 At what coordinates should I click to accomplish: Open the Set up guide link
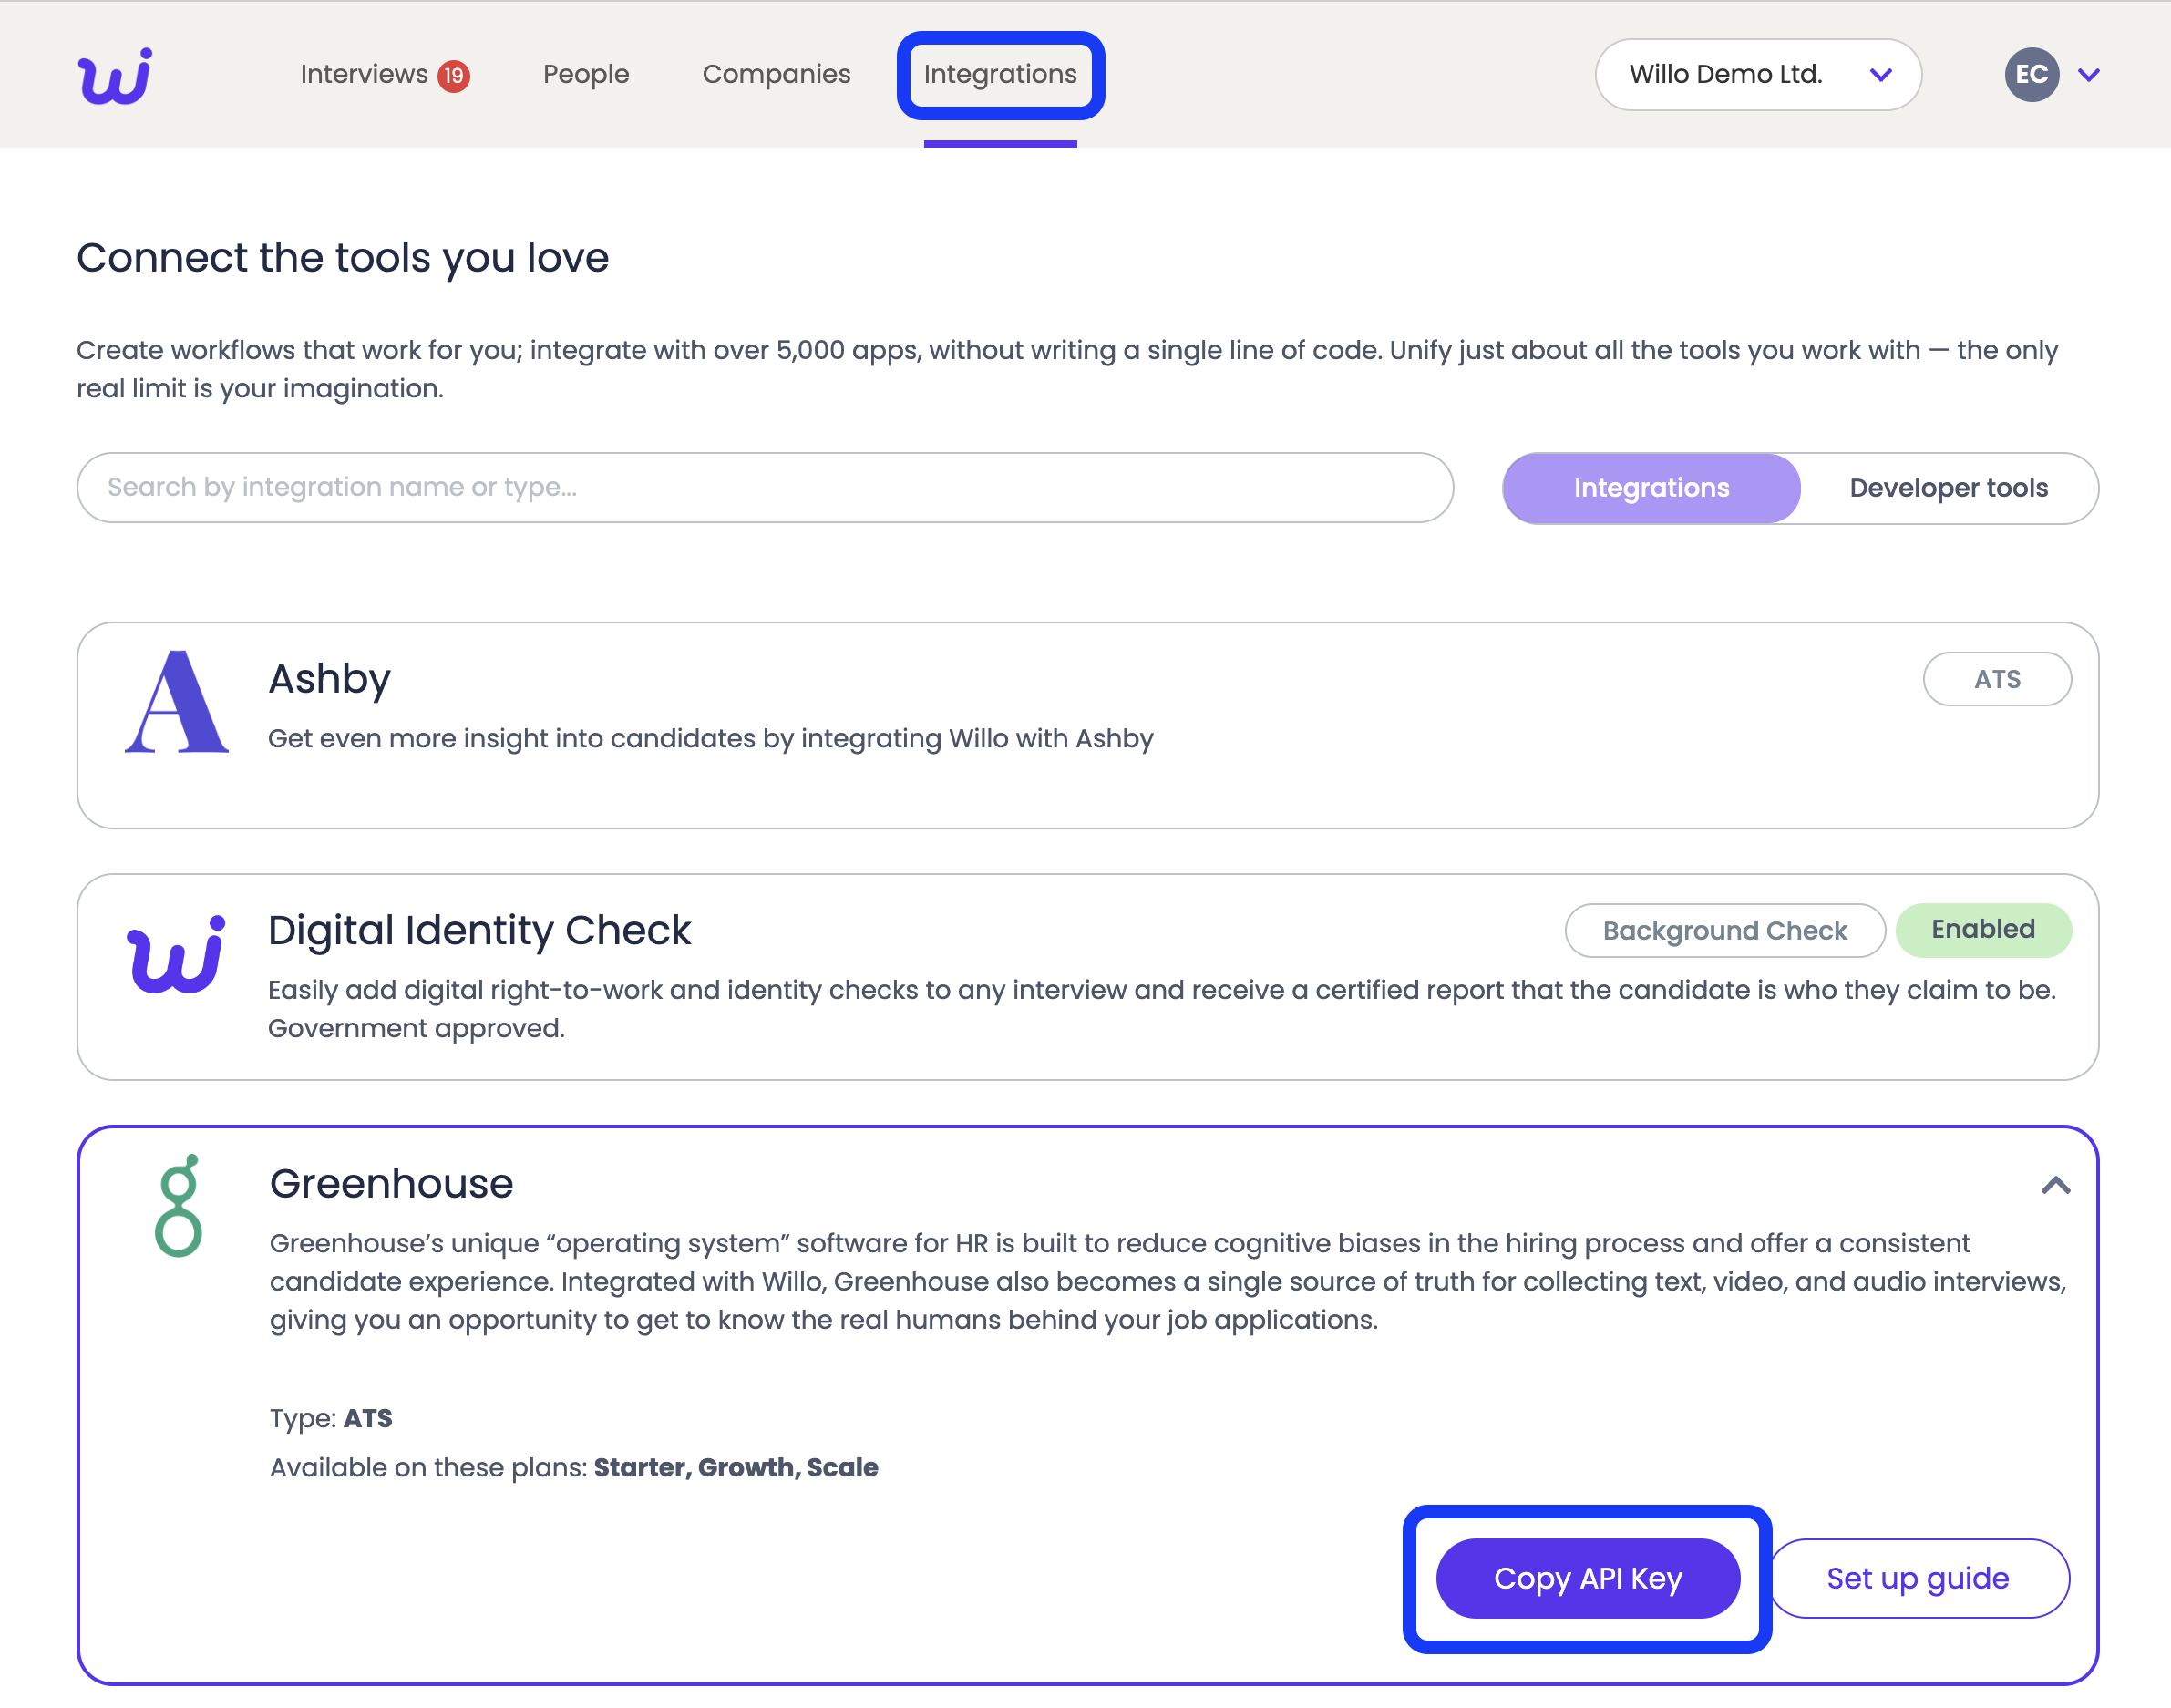click(x=1917, y=1578)
